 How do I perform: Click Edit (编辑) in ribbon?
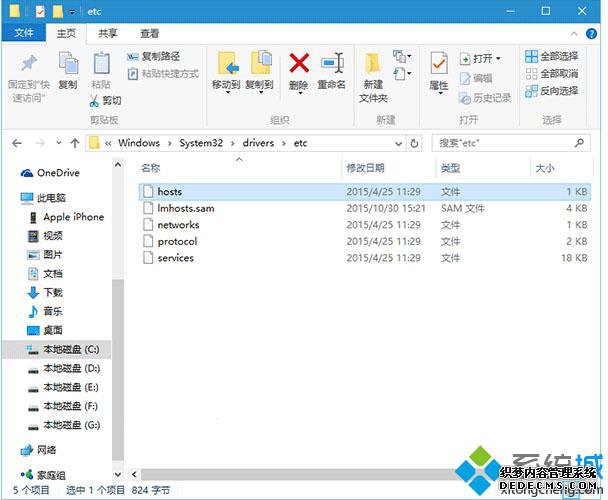click(x=476, y=78)
